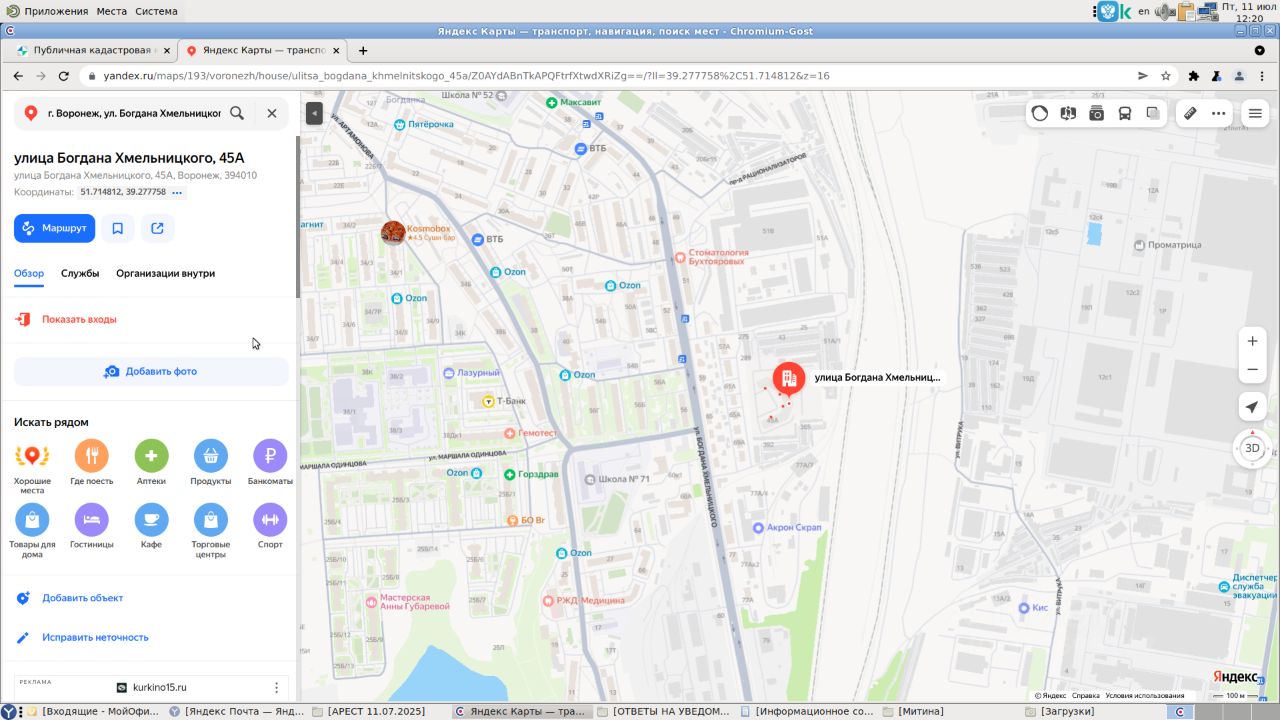Search nearby Где поесть
The height and width of the screenshot is (720, 1280).
pyautogui.click(x=92, y=456)
